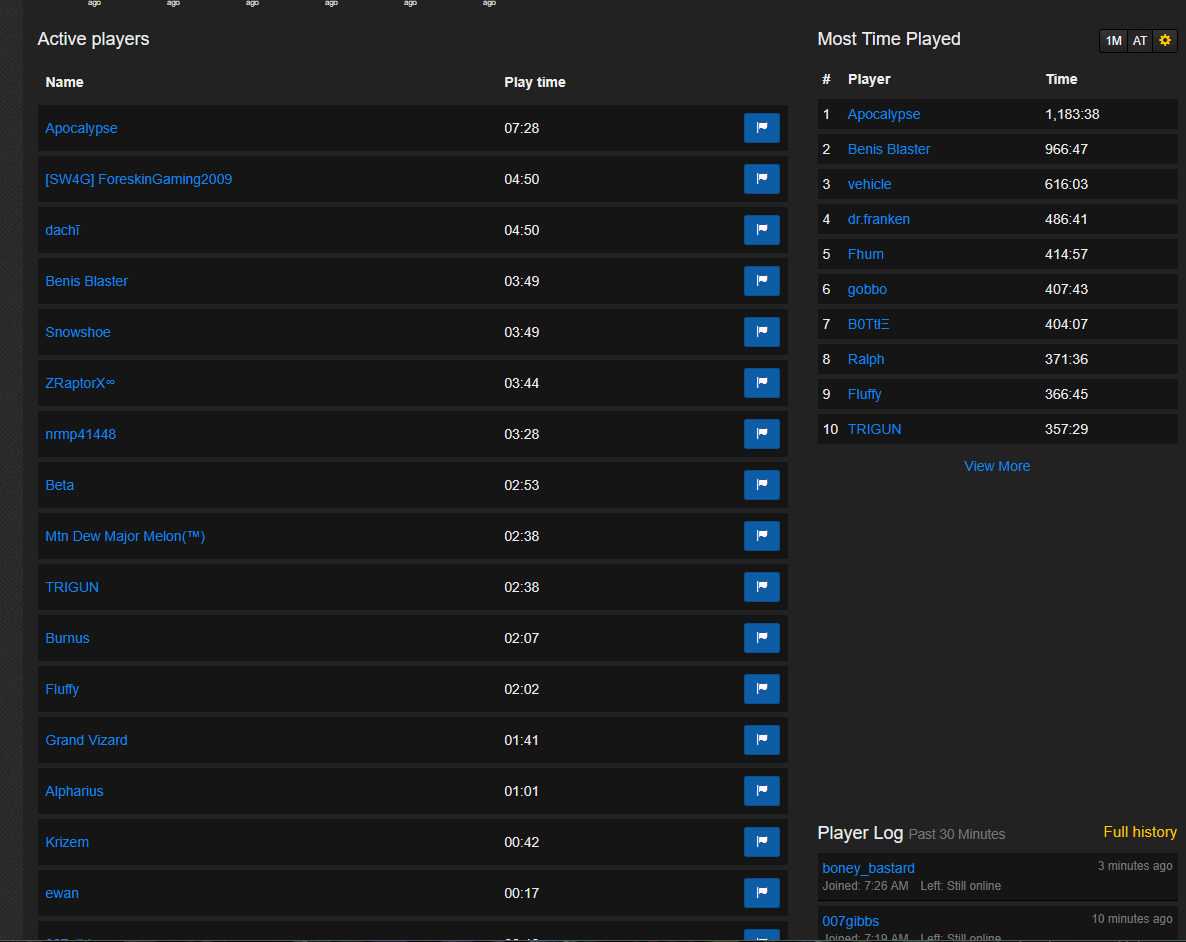Flag Fluffy in the Active players list

[762, 689]
